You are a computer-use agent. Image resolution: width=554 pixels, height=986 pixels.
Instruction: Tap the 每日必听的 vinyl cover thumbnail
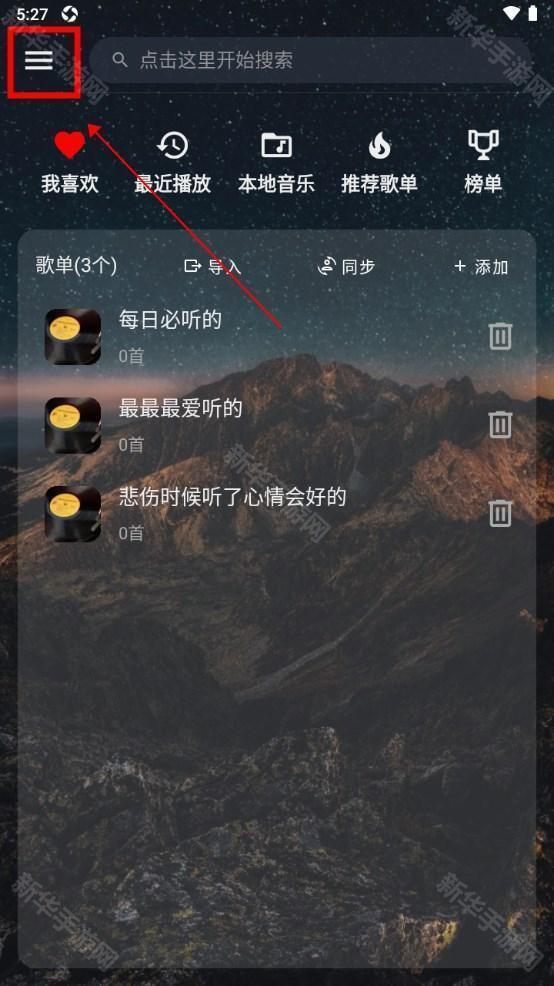point(73,336)
